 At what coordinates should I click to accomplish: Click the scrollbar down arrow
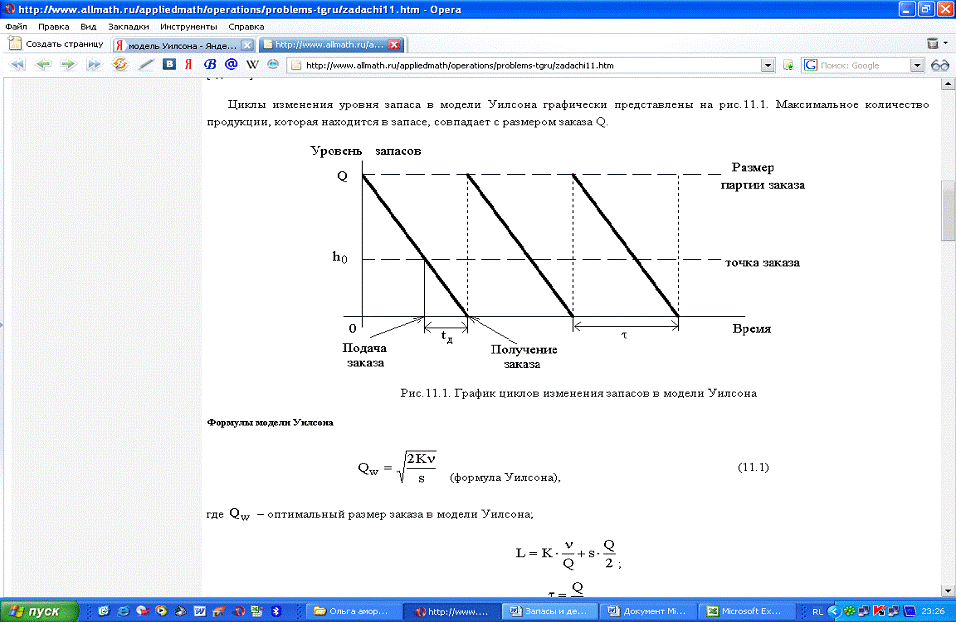point(948,591)
